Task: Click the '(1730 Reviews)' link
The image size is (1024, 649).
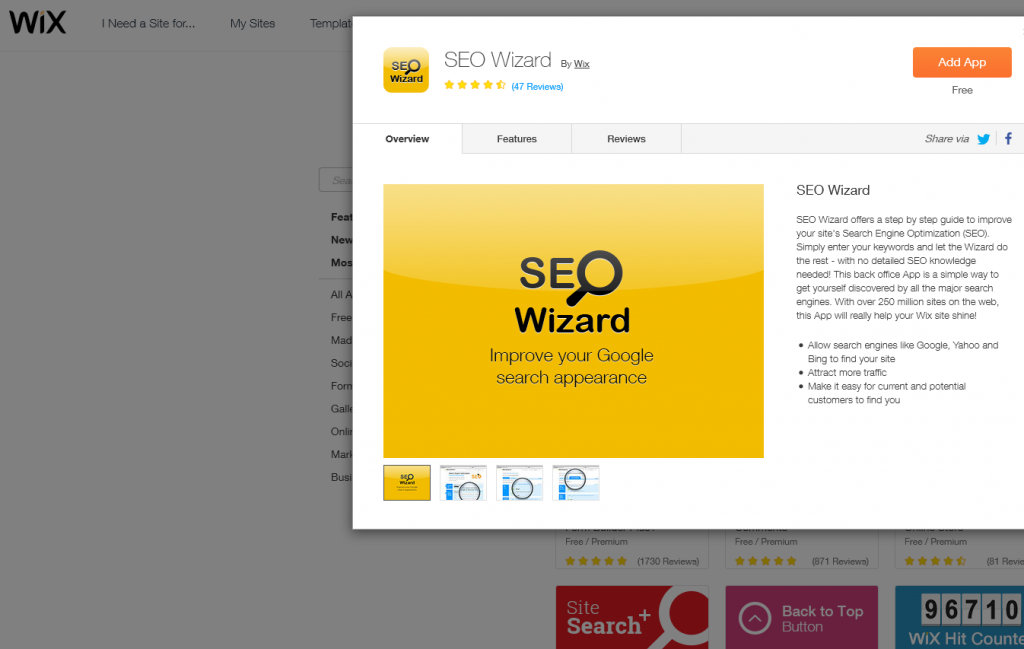Action: (670, 561)
